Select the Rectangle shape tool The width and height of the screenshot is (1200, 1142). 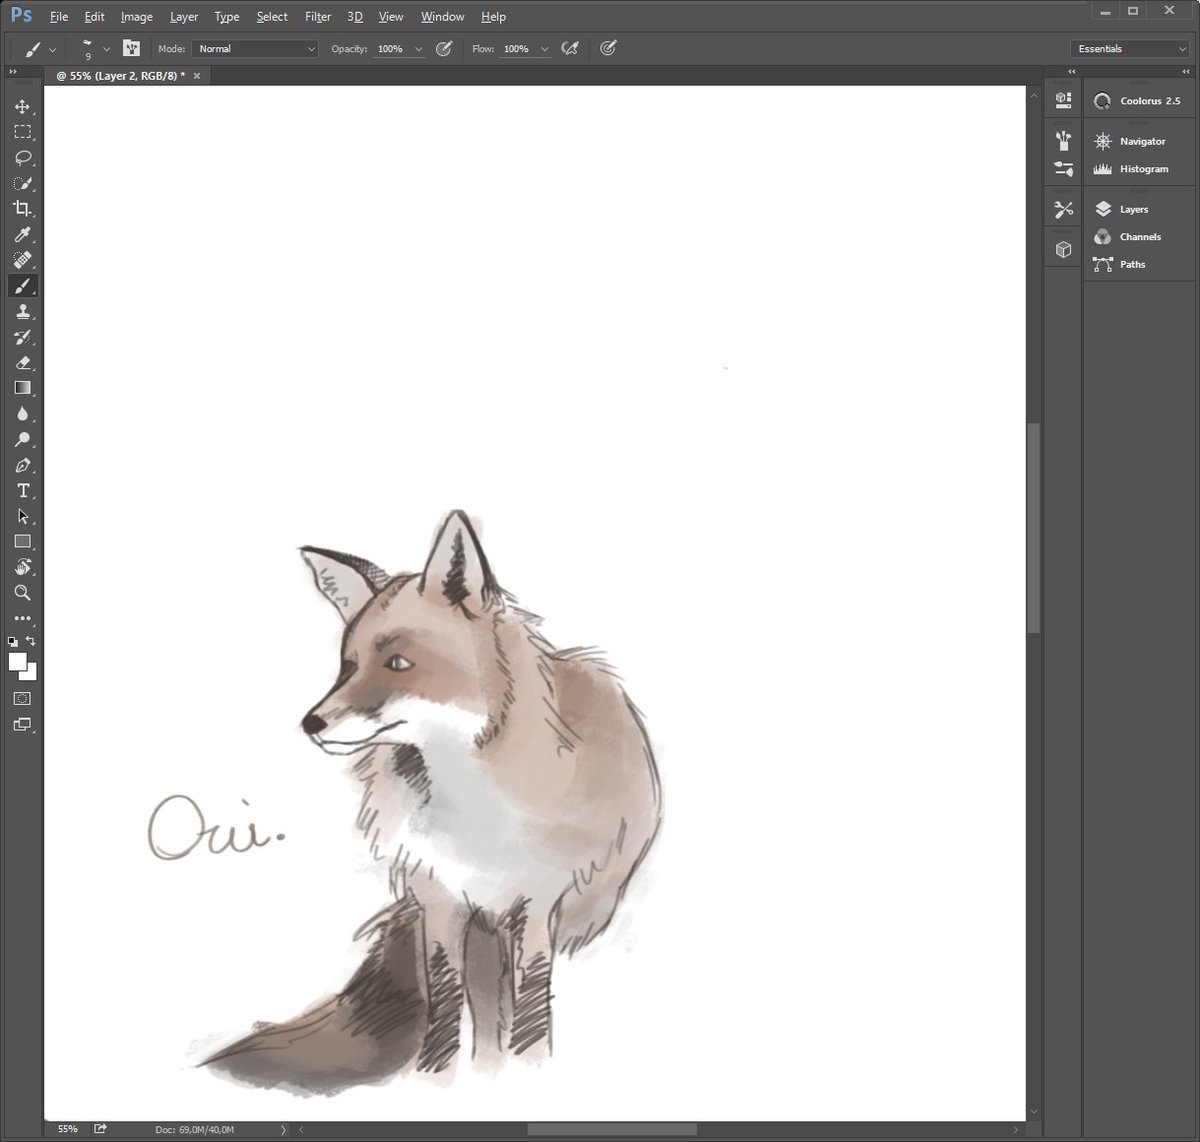click(22, 542)
